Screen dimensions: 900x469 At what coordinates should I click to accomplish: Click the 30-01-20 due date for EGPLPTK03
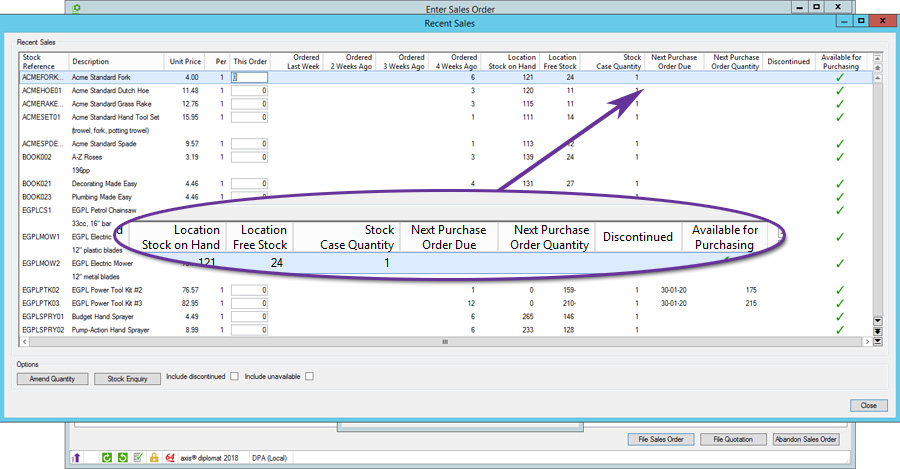(673, 304)
